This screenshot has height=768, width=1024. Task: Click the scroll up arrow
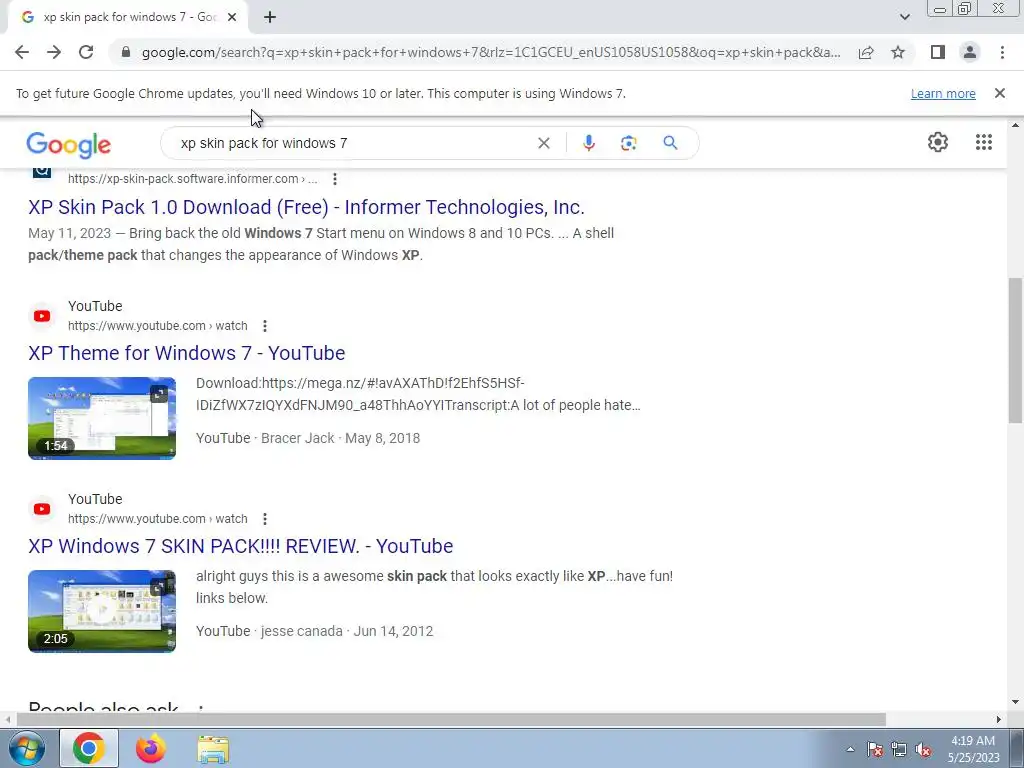pyautogui.click(x=1015, y=125)
